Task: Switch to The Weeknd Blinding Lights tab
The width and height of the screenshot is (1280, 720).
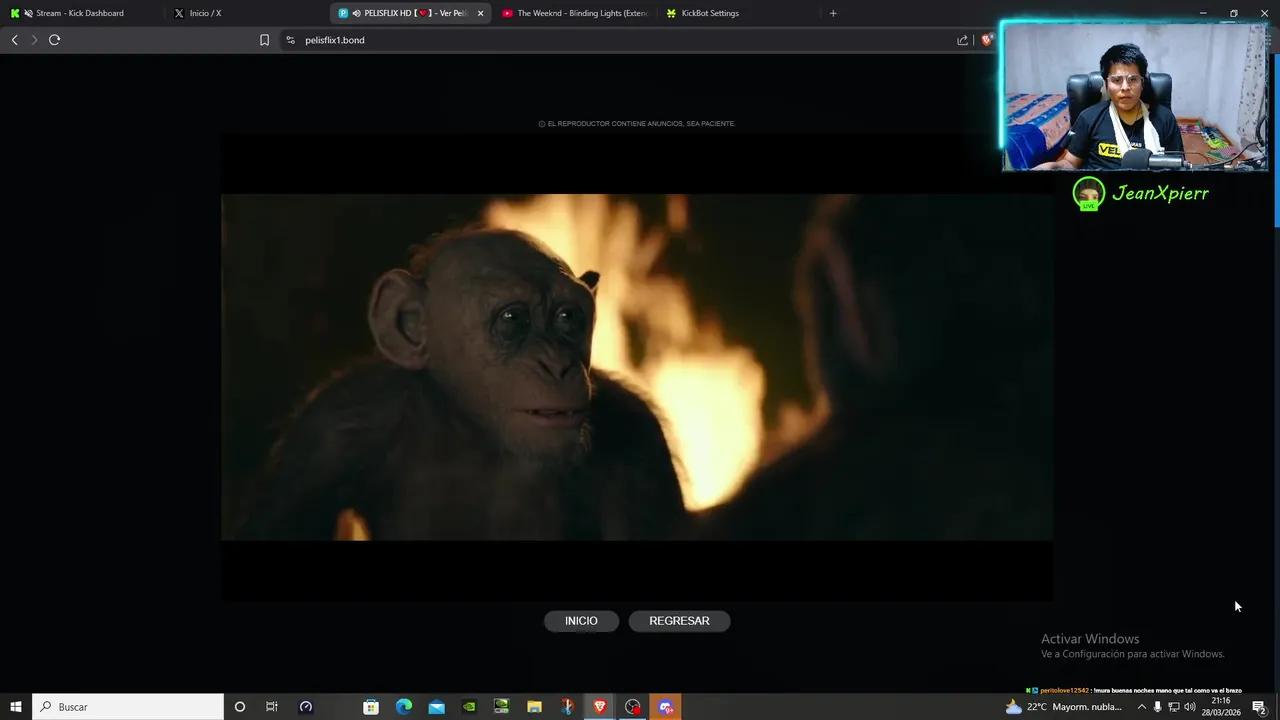Action: [x=575, y=13]
